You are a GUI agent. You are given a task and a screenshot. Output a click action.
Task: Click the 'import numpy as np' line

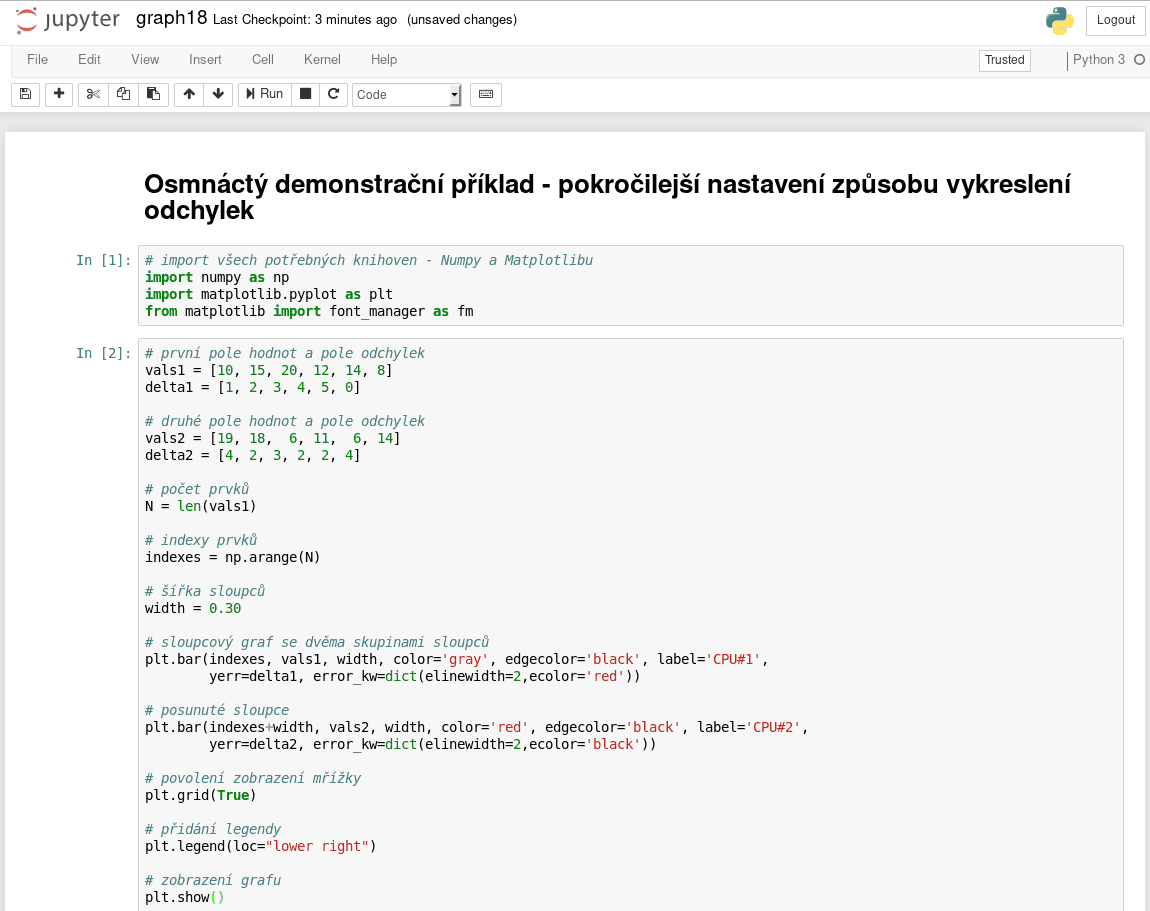[x=217, y=277]
